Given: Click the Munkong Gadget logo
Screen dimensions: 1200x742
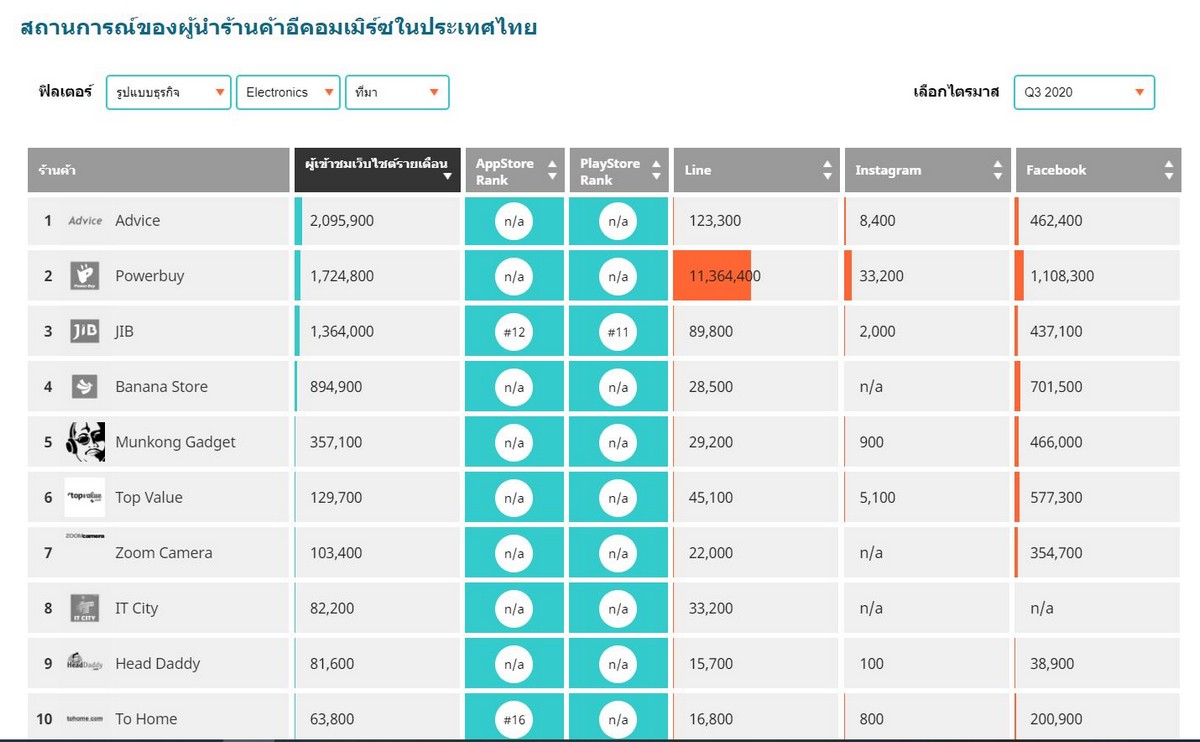Looking at the screenshot, I should coord(85,442).
